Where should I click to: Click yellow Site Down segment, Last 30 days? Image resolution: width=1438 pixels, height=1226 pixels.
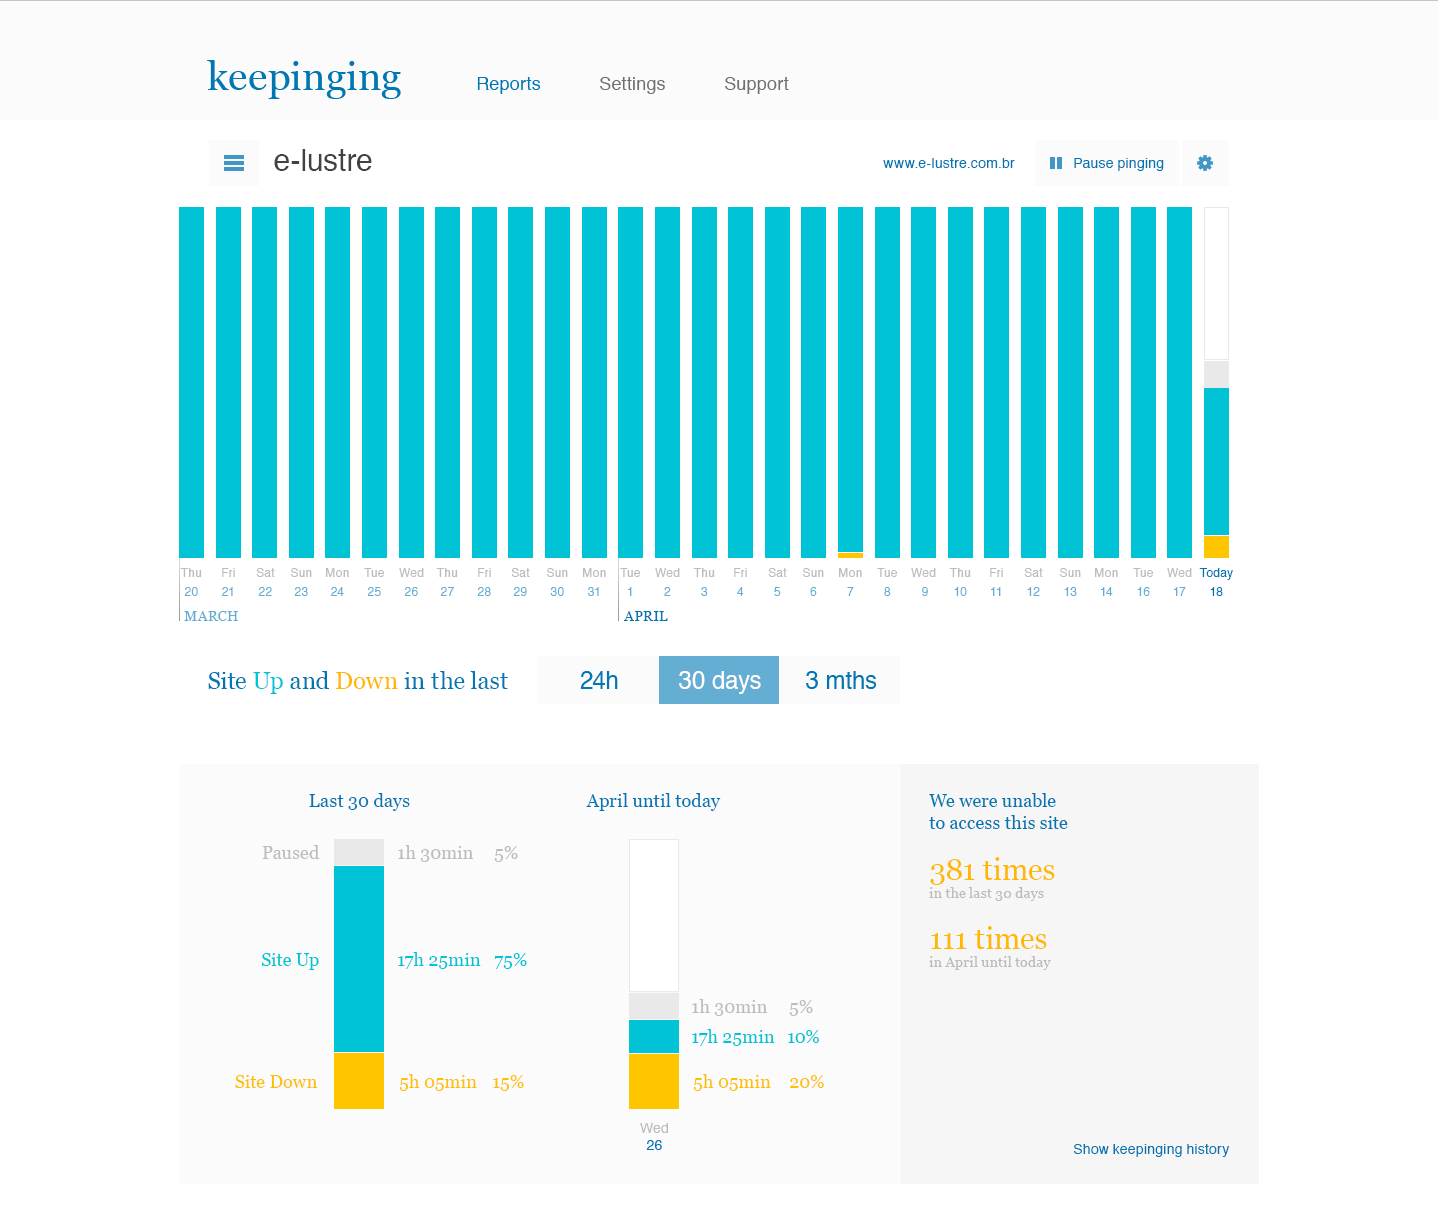[359, 1081]
